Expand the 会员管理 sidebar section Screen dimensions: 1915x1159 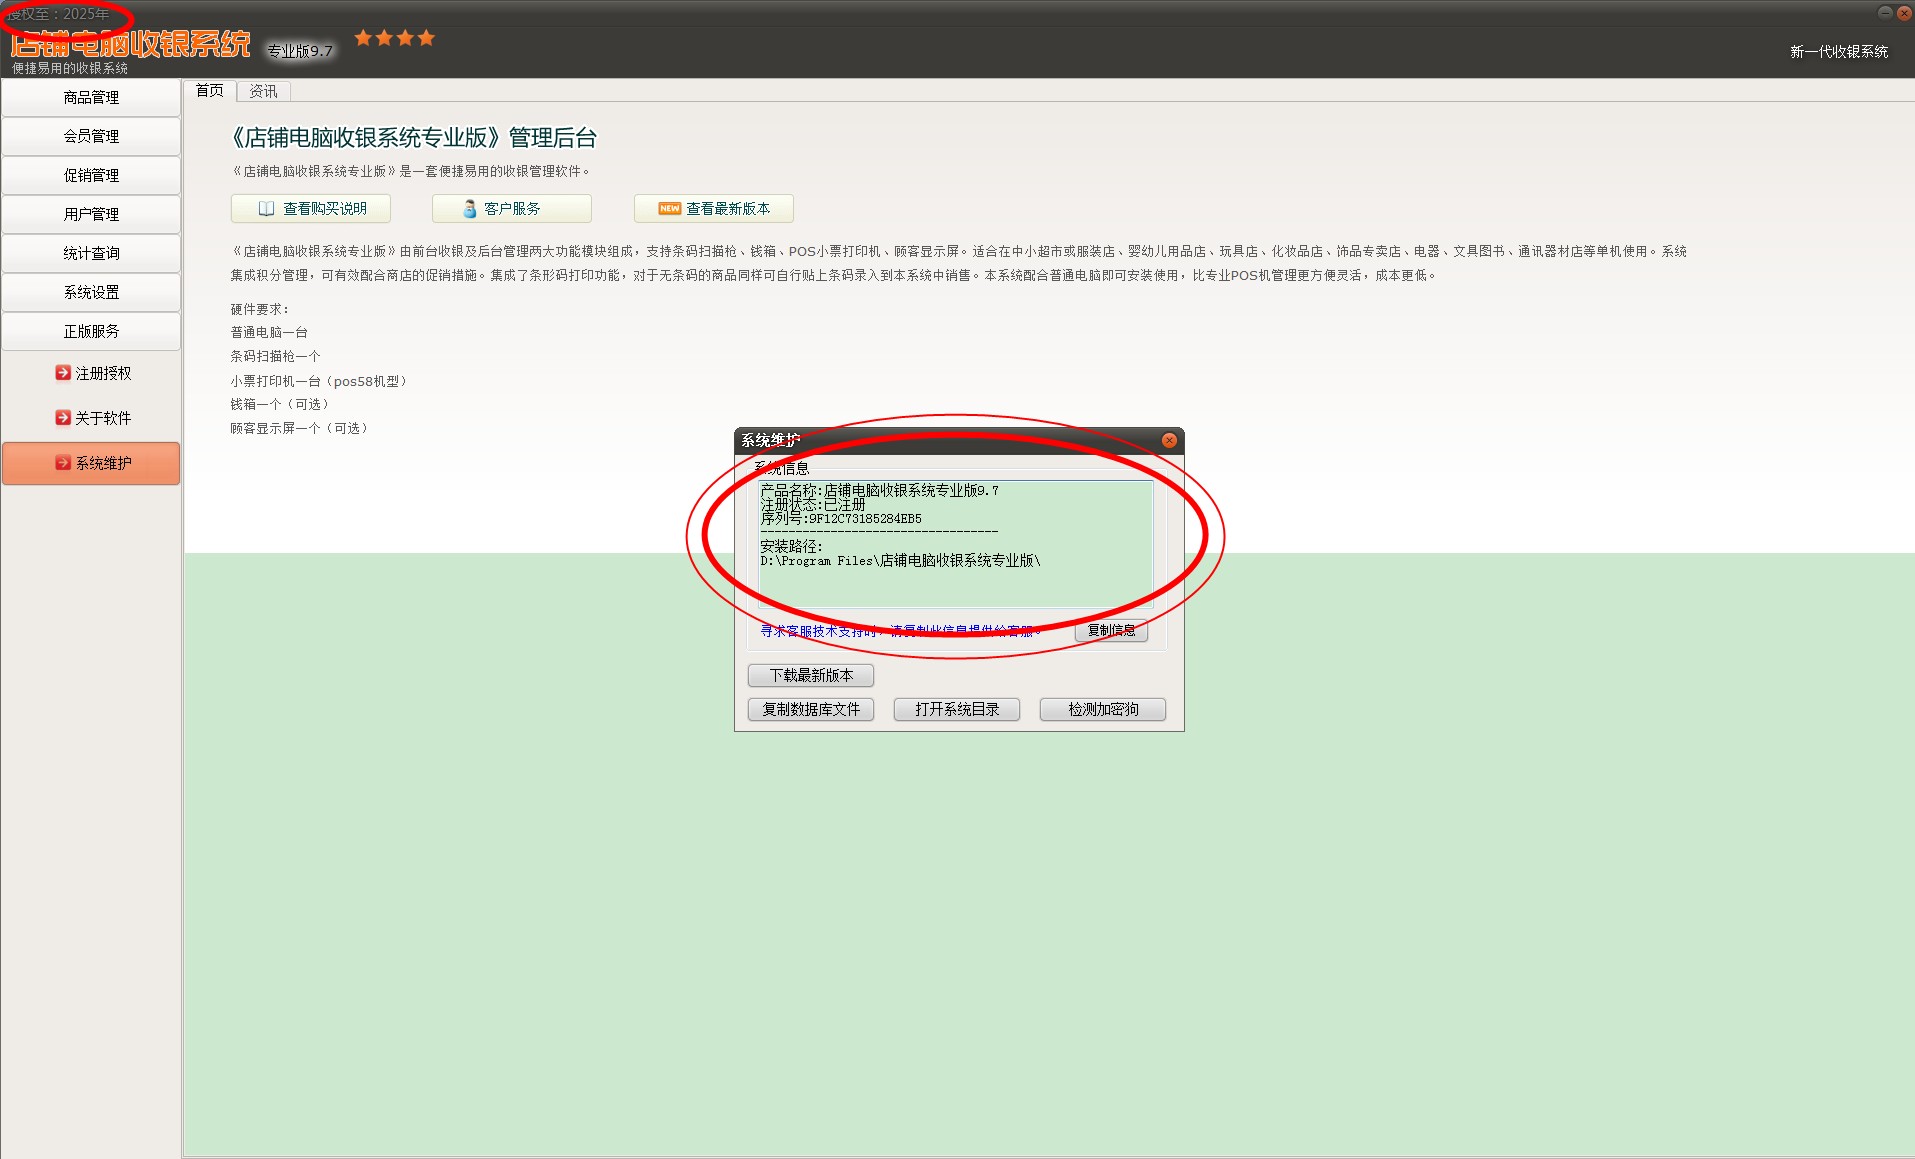click(91, 137)
